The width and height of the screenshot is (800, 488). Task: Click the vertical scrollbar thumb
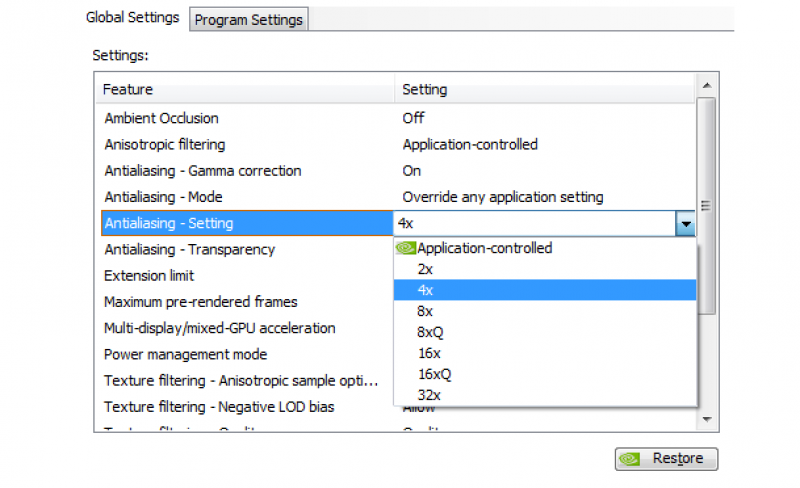pos(706,205)
